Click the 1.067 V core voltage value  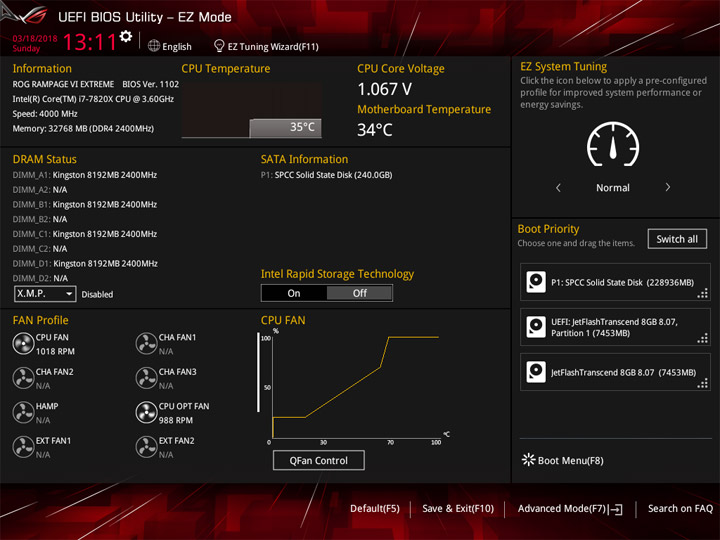tap(385, 89)
